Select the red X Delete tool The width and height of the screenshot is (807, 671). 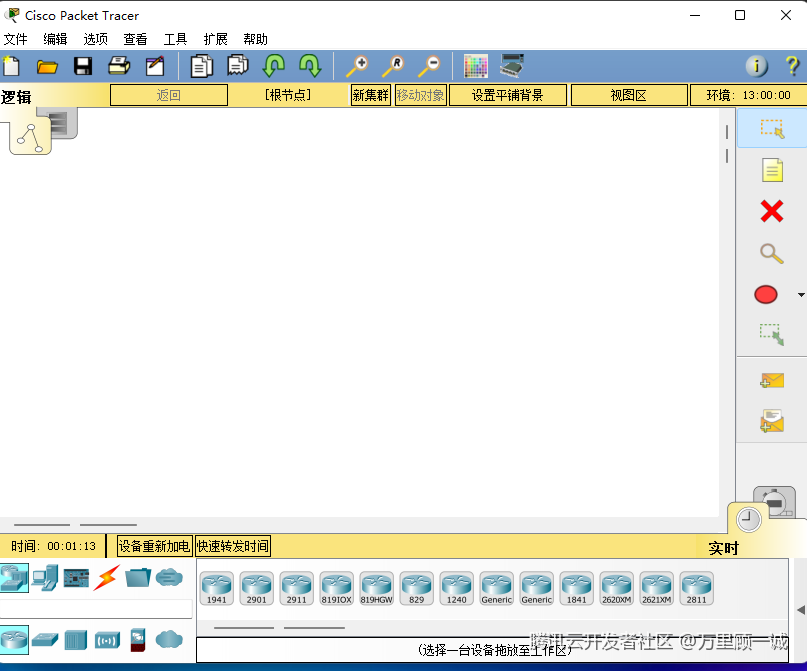[x=772, y=211]
